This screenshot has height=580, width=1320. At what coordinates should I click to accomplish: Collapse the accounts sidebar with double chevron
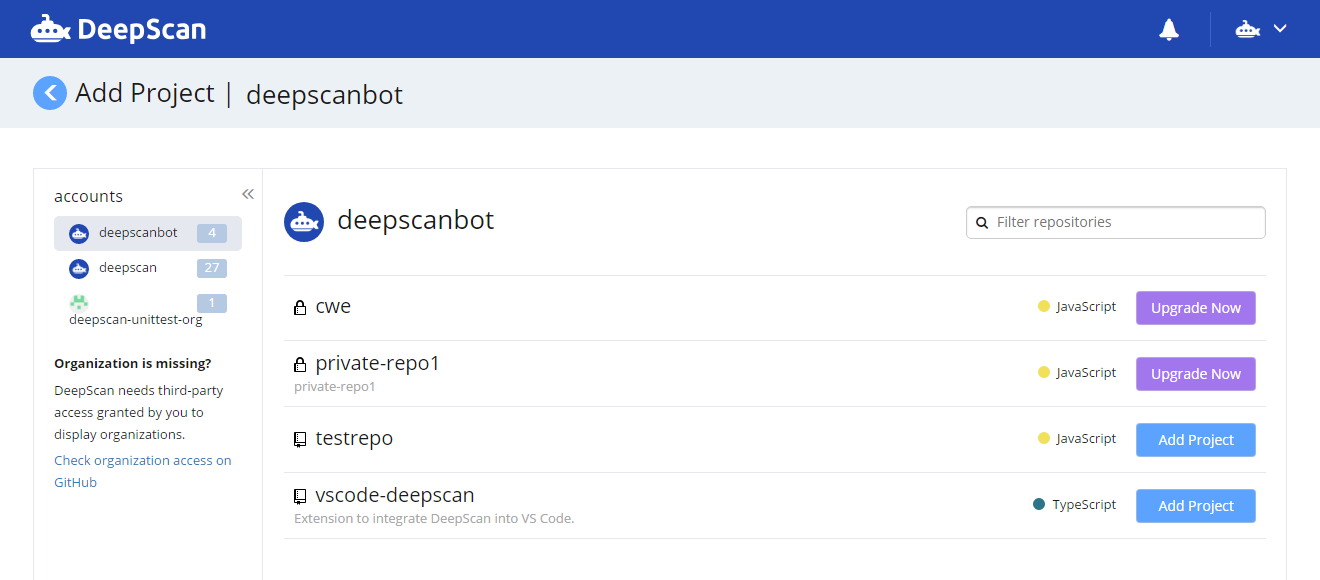pyautogui.click(x=248, y=194)
